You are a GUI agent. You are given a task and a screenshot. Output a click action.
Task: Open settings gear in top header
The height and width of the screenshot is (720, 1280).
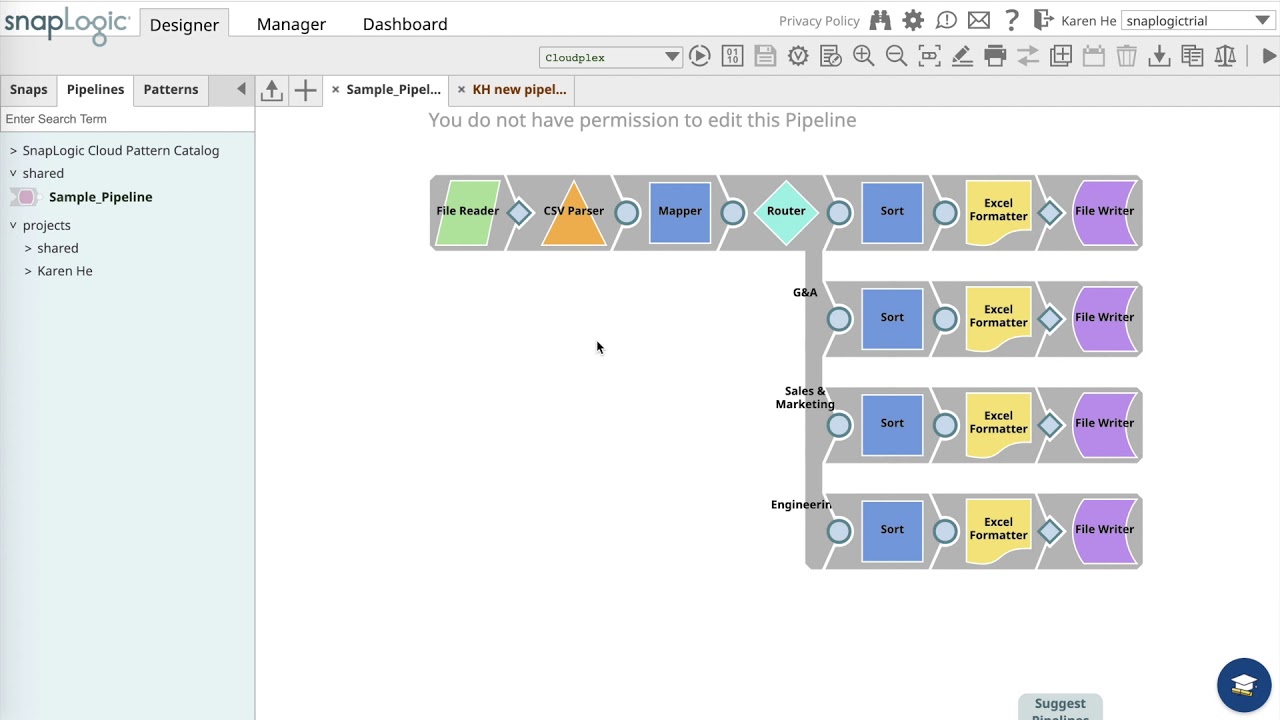click(913, 20)
